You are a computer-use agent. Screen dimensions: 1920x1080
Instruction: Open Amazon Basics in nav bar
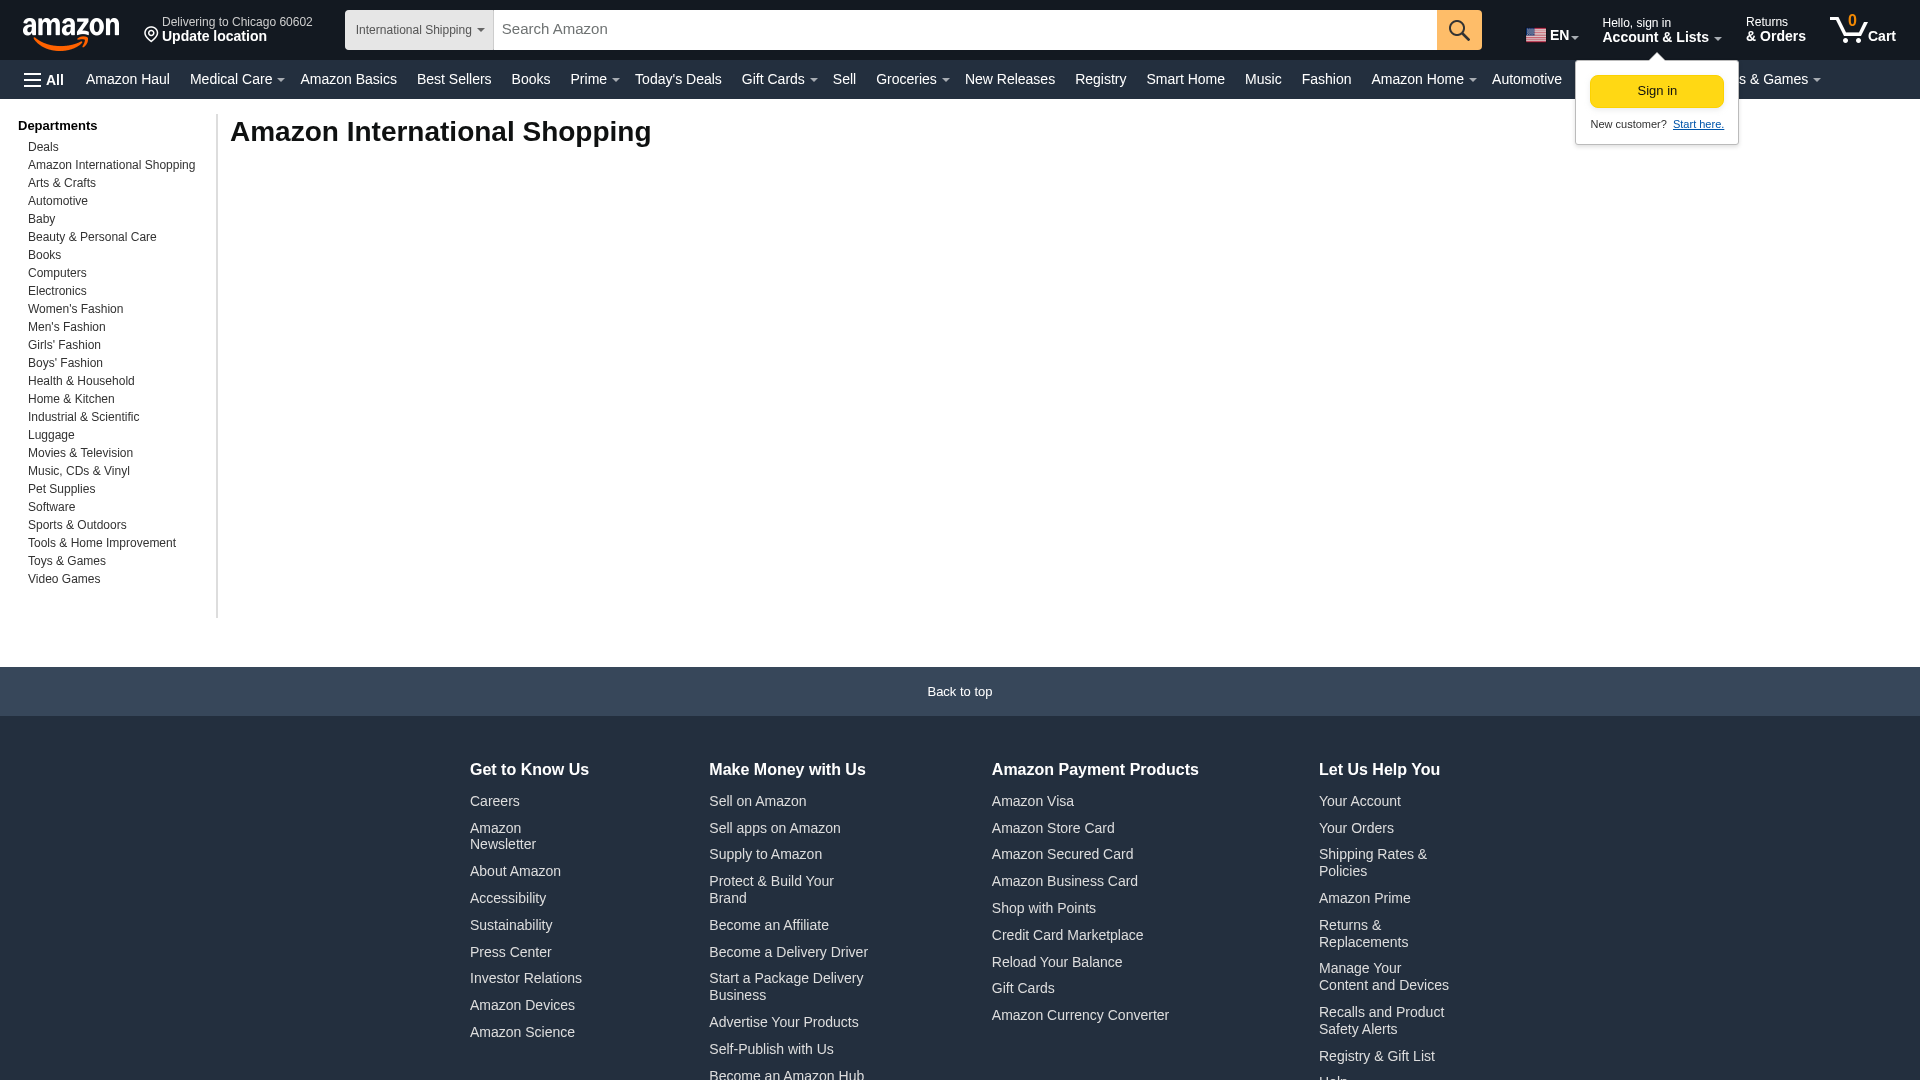click(348, 79)
